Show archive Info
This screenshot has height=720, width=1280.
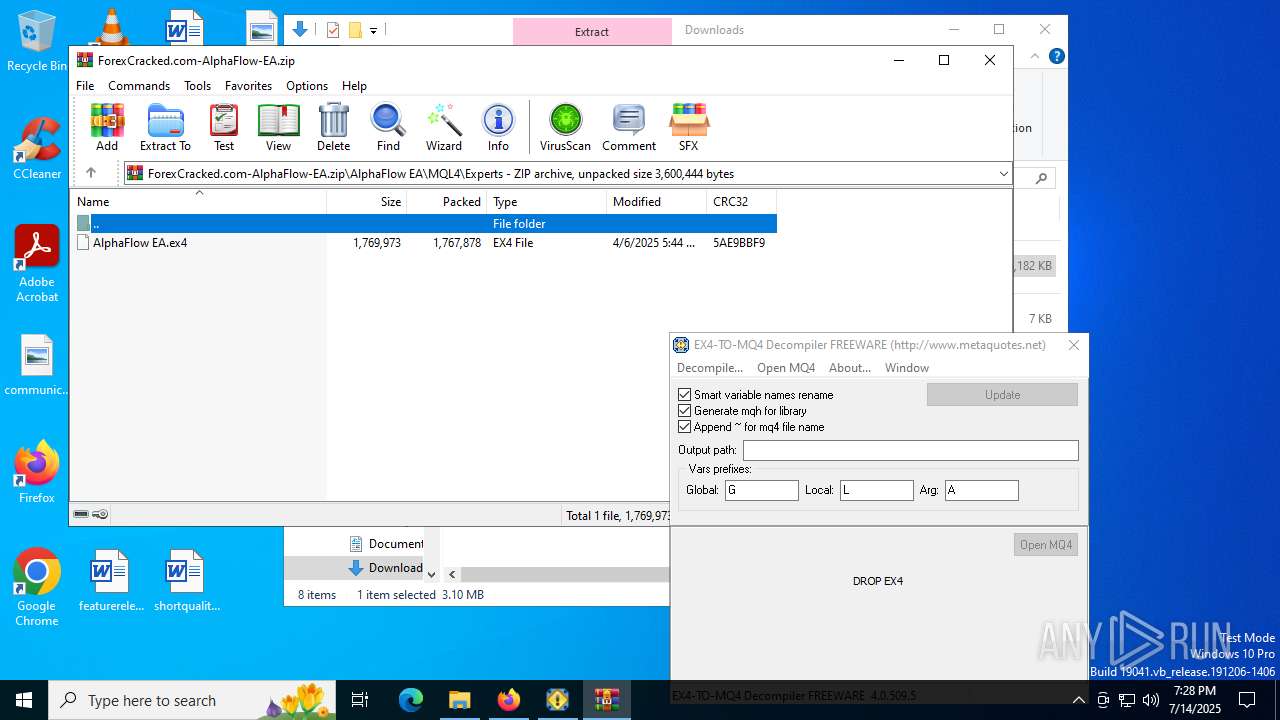pos(498,127)
